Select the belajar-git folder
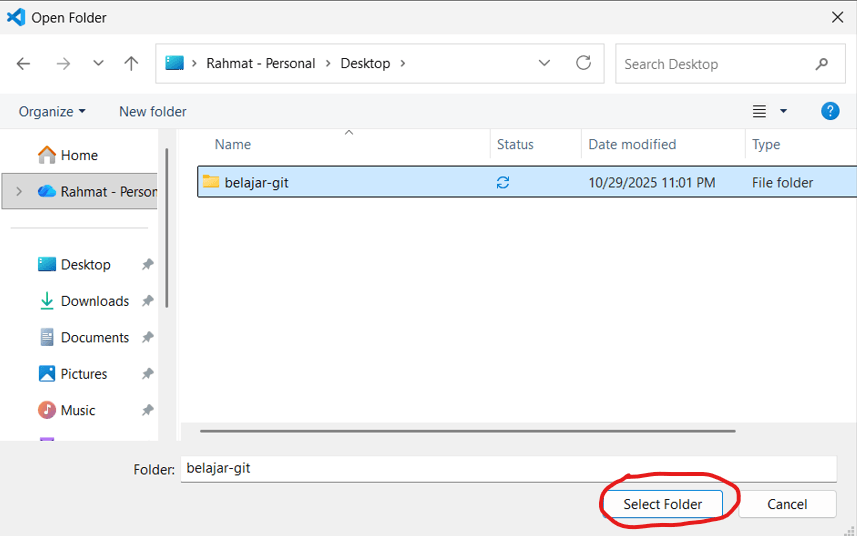857x536 pixels. coord(527,182)
